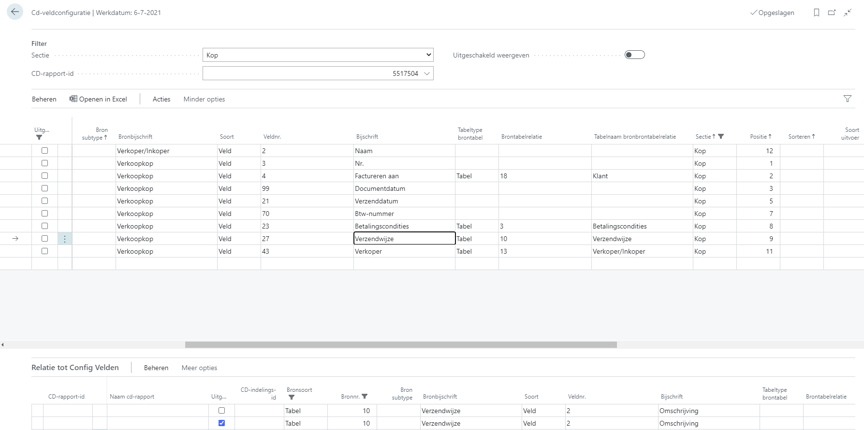Click the Factureren aan cell
The image size is (864, 430).
click(404, 176)
